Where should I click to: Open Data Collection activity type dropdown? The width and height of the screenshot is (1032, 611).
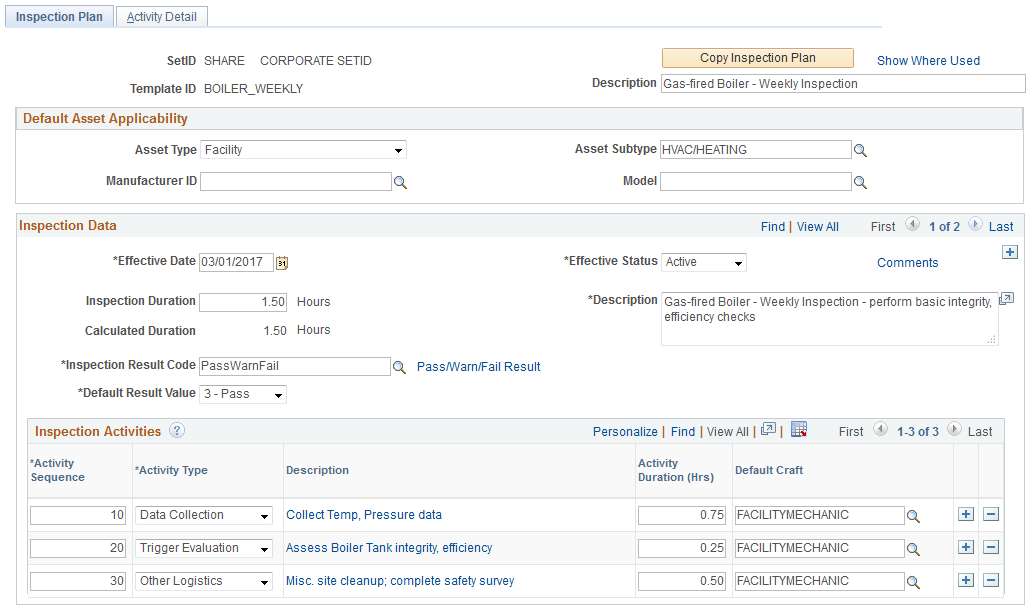204,516
